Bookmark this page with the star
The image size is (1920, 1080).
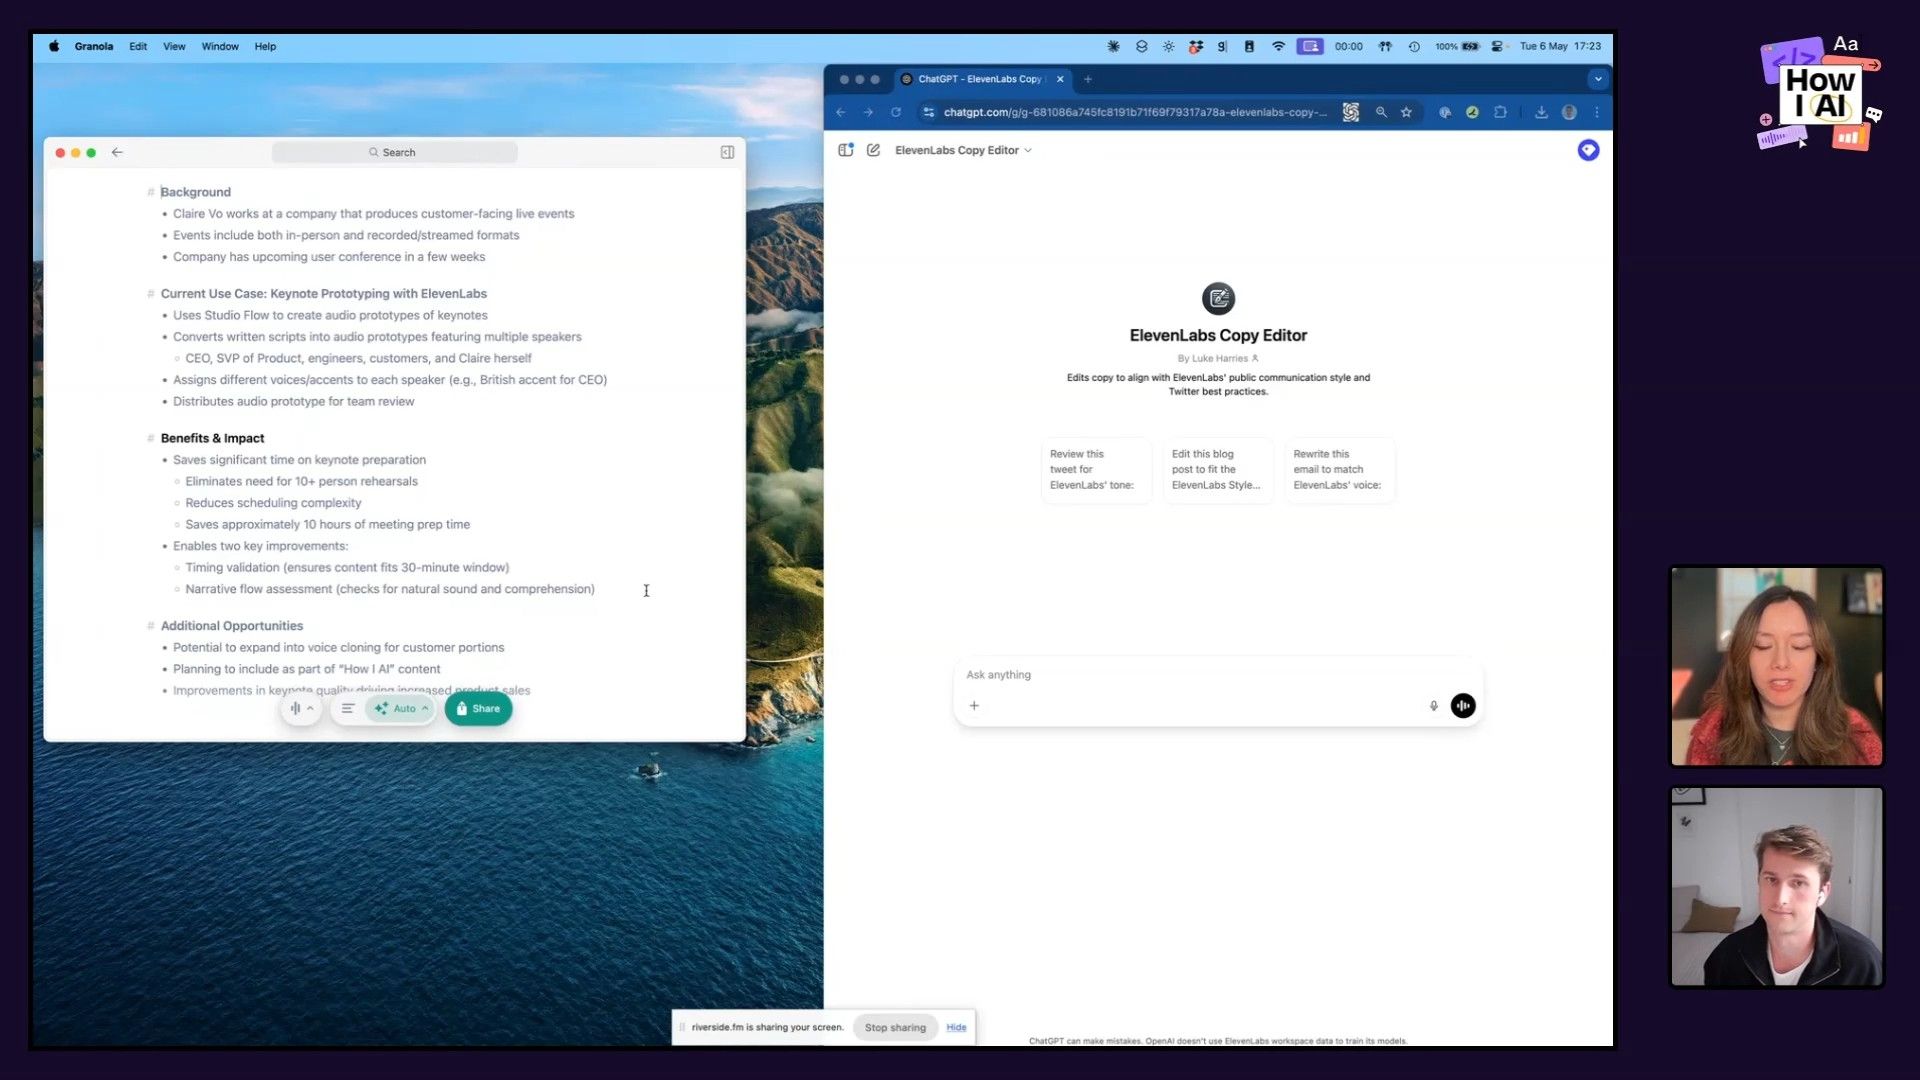pyautogui.click(x=1406, y=112)
